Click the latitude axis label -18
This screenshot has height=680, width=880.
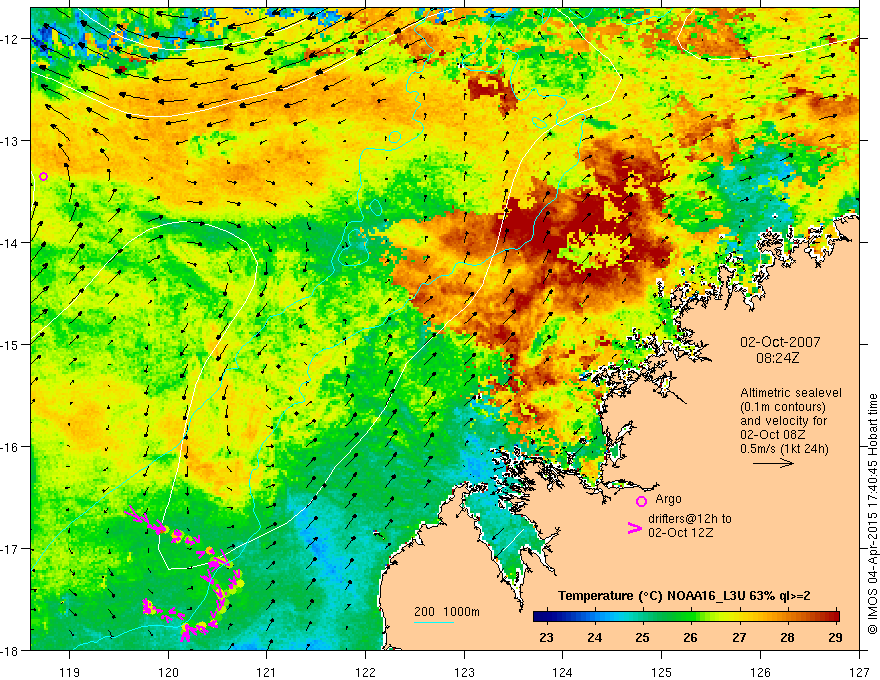[11, 651]
